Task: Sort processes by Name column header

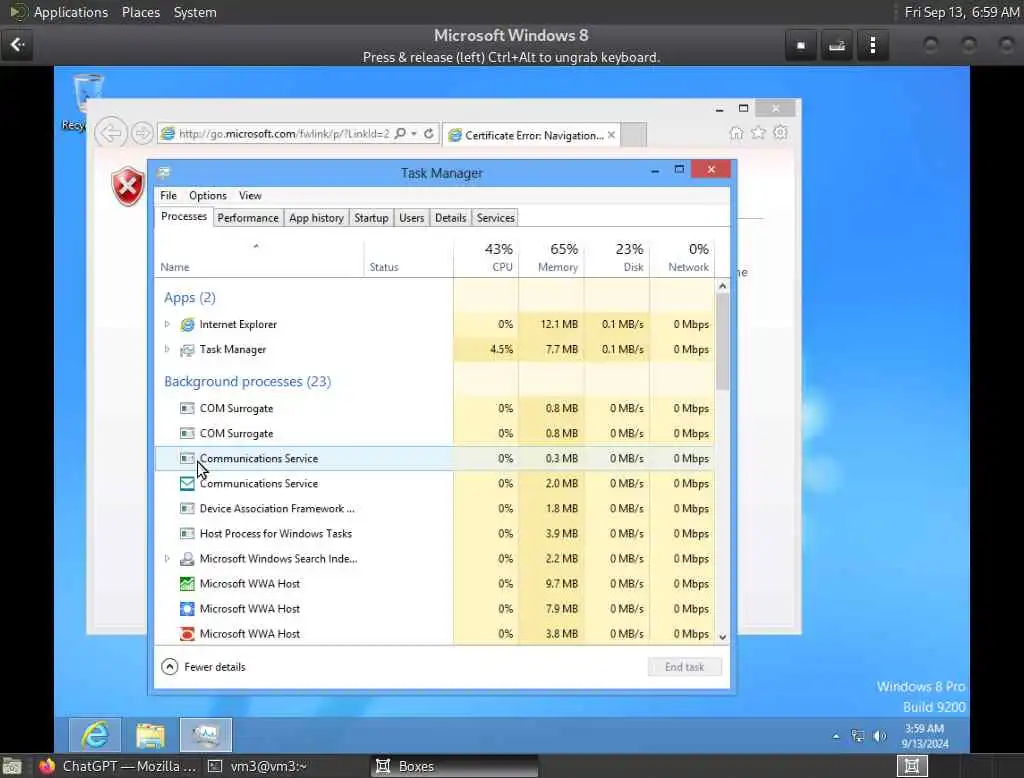Action: (x=259, y=257)
